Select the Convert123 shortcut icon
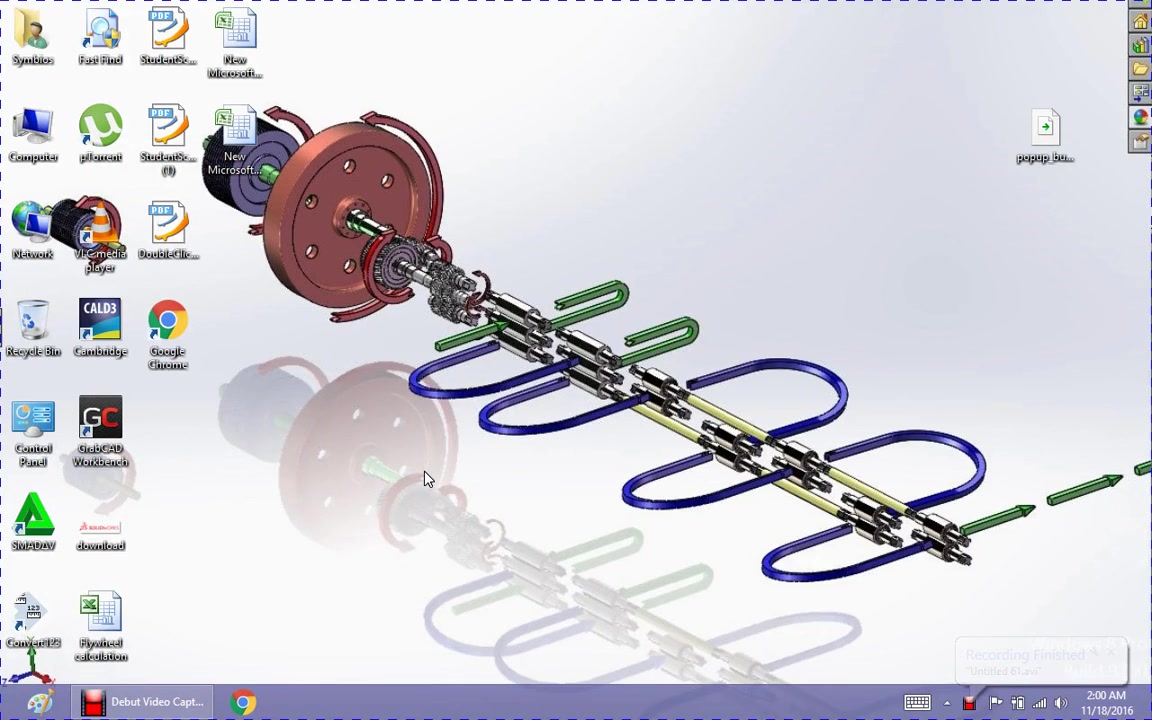This screenshot has height=720, width=1152. (x=32, y=620)
